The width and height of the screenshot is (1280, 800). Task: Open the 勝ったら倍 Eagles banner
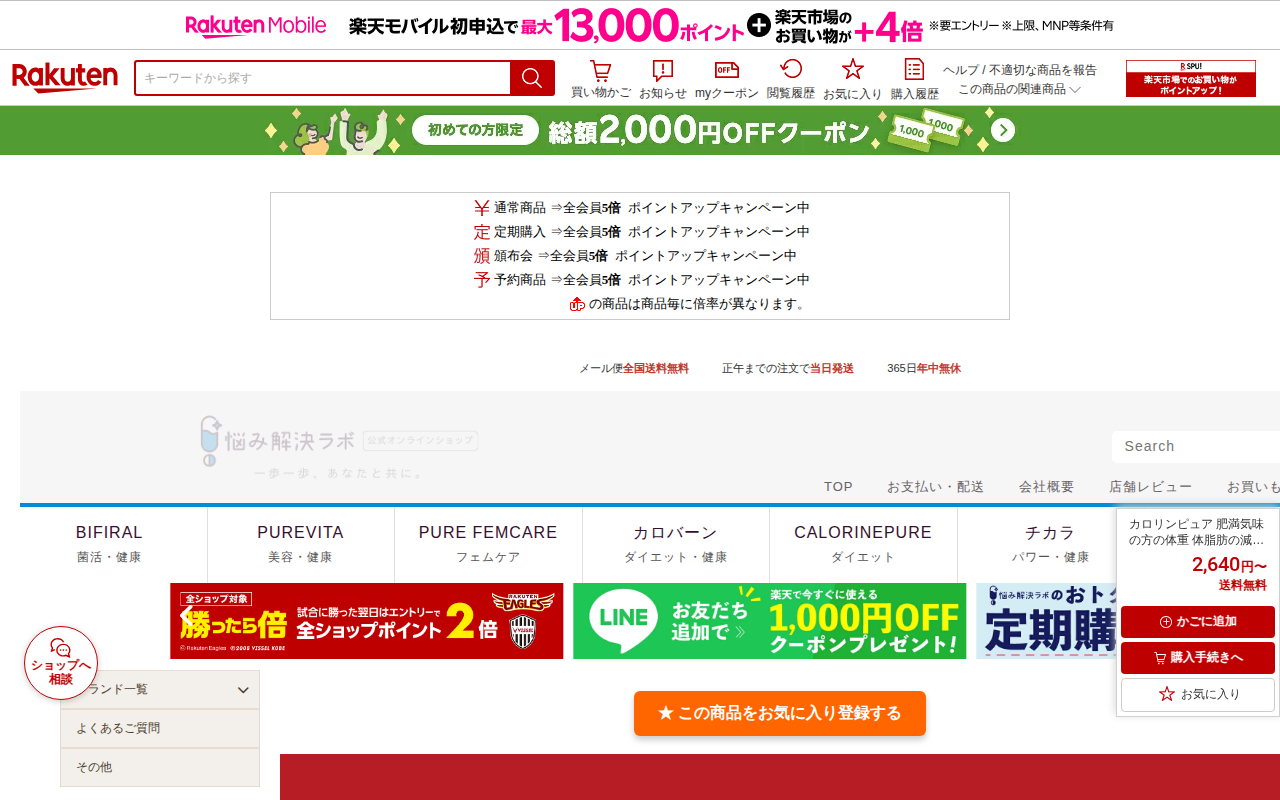click(367, 621)
